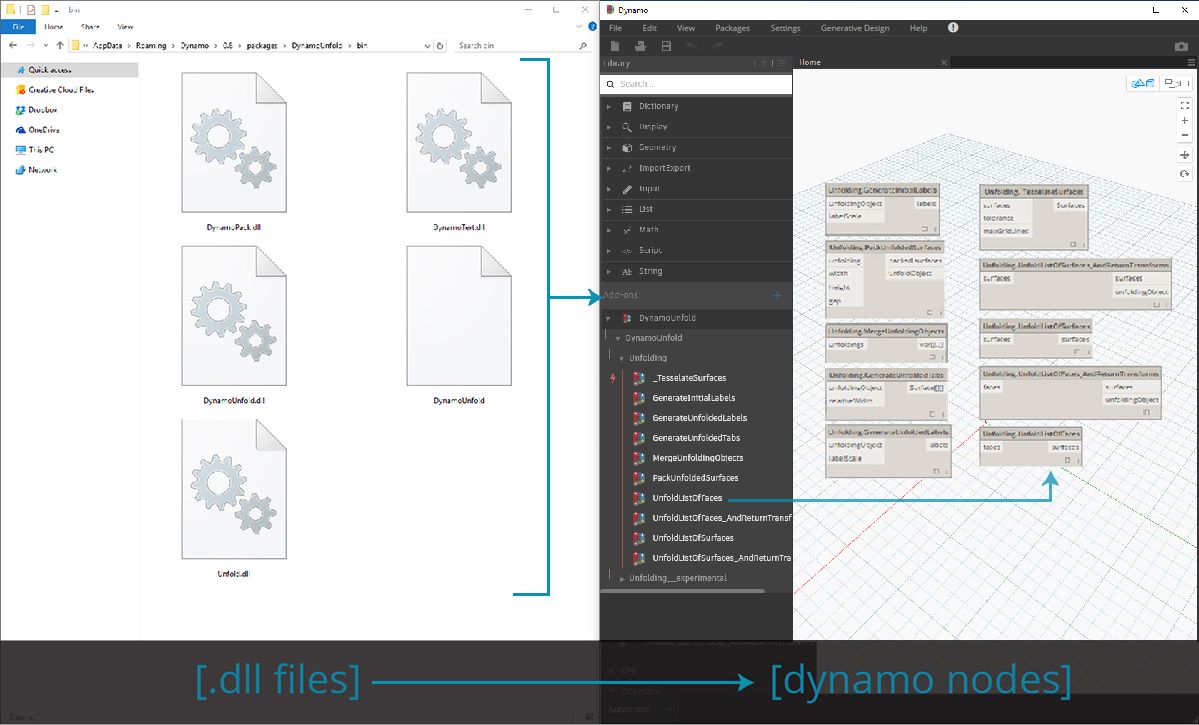Click the New file icon in Dynamo toolbar
Viewport: 1199px width, 725px height.
point(615,46)
